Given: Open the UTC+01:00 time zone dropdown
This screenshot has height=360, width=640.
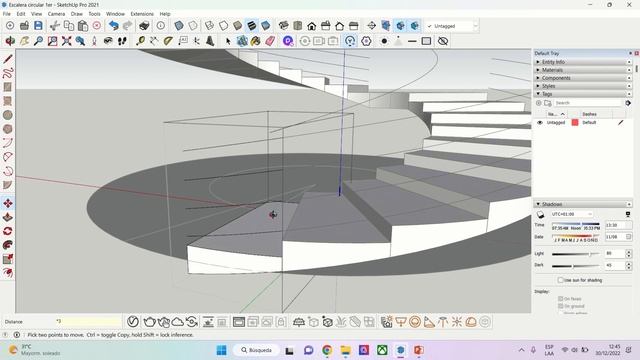Looking at the screenshot, I should click(571, 214).
